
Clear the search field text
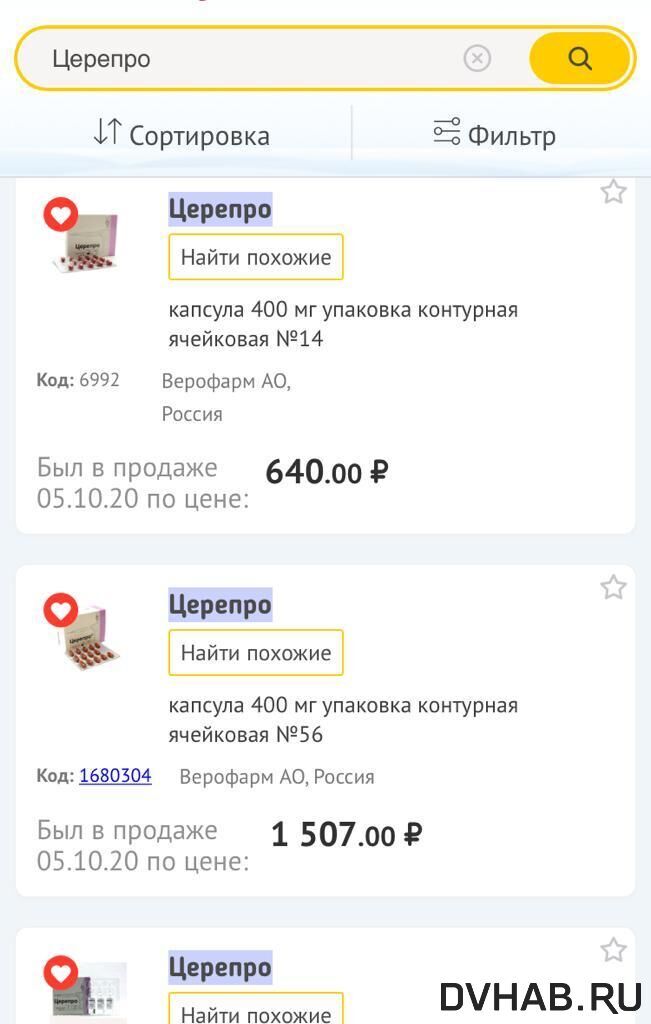coord(477,58)
